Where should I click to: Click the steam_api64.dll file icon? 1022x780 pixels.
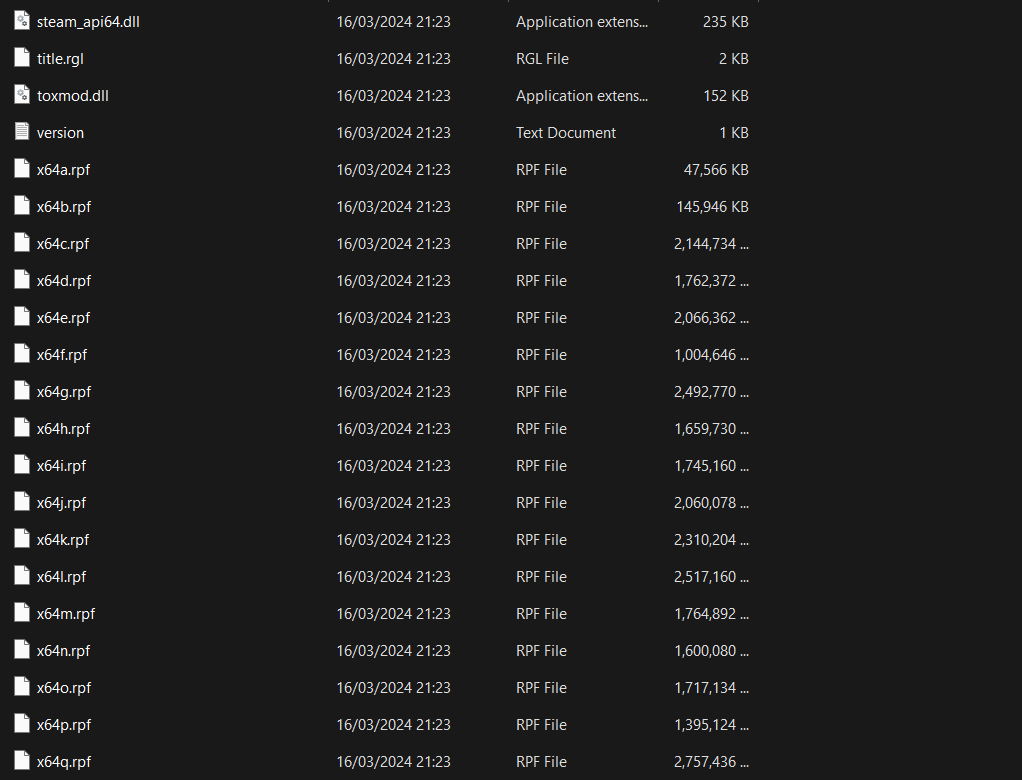coord(22,21)
